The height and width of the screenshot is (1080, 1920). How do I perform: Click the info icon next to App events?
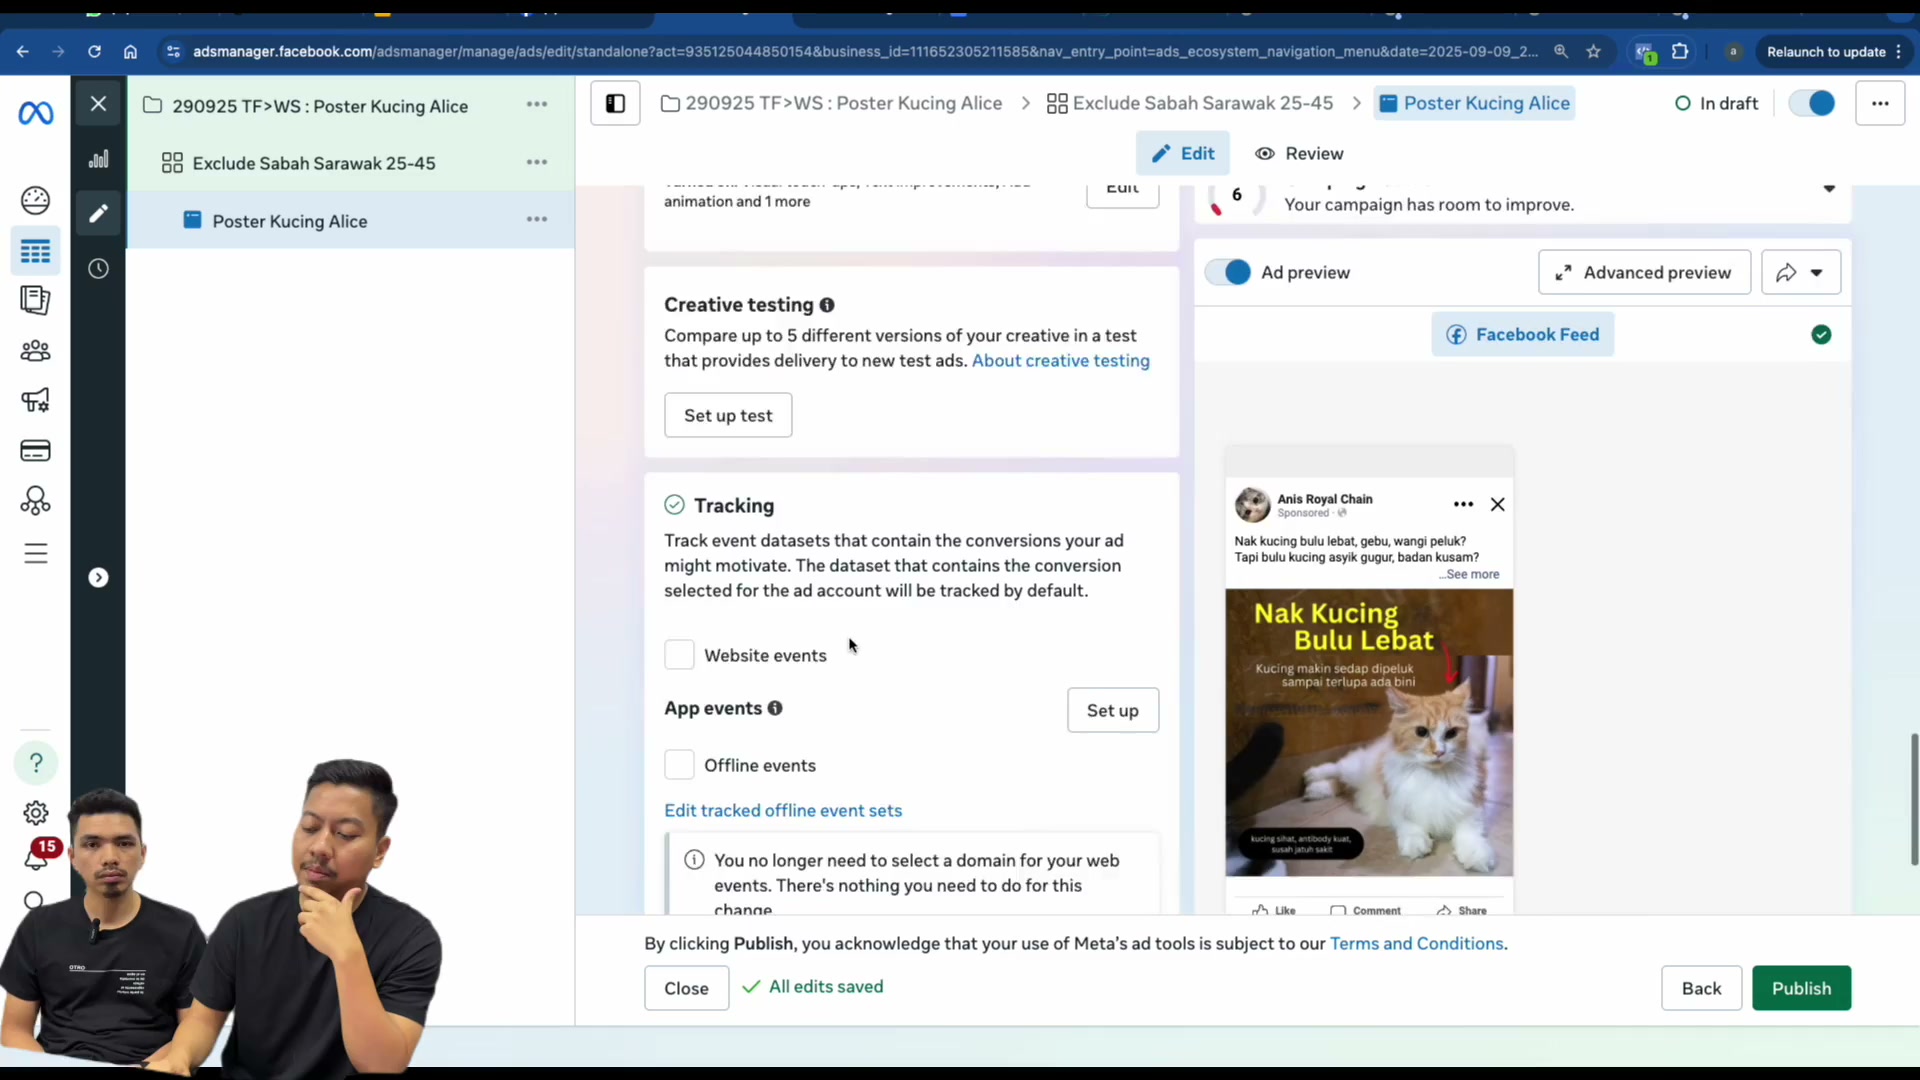tap(775, 708)
